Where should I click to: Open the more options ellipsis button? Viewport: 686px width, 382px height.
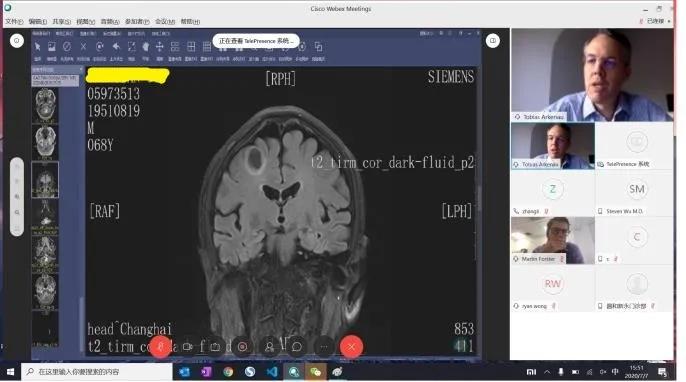[324, 347]
